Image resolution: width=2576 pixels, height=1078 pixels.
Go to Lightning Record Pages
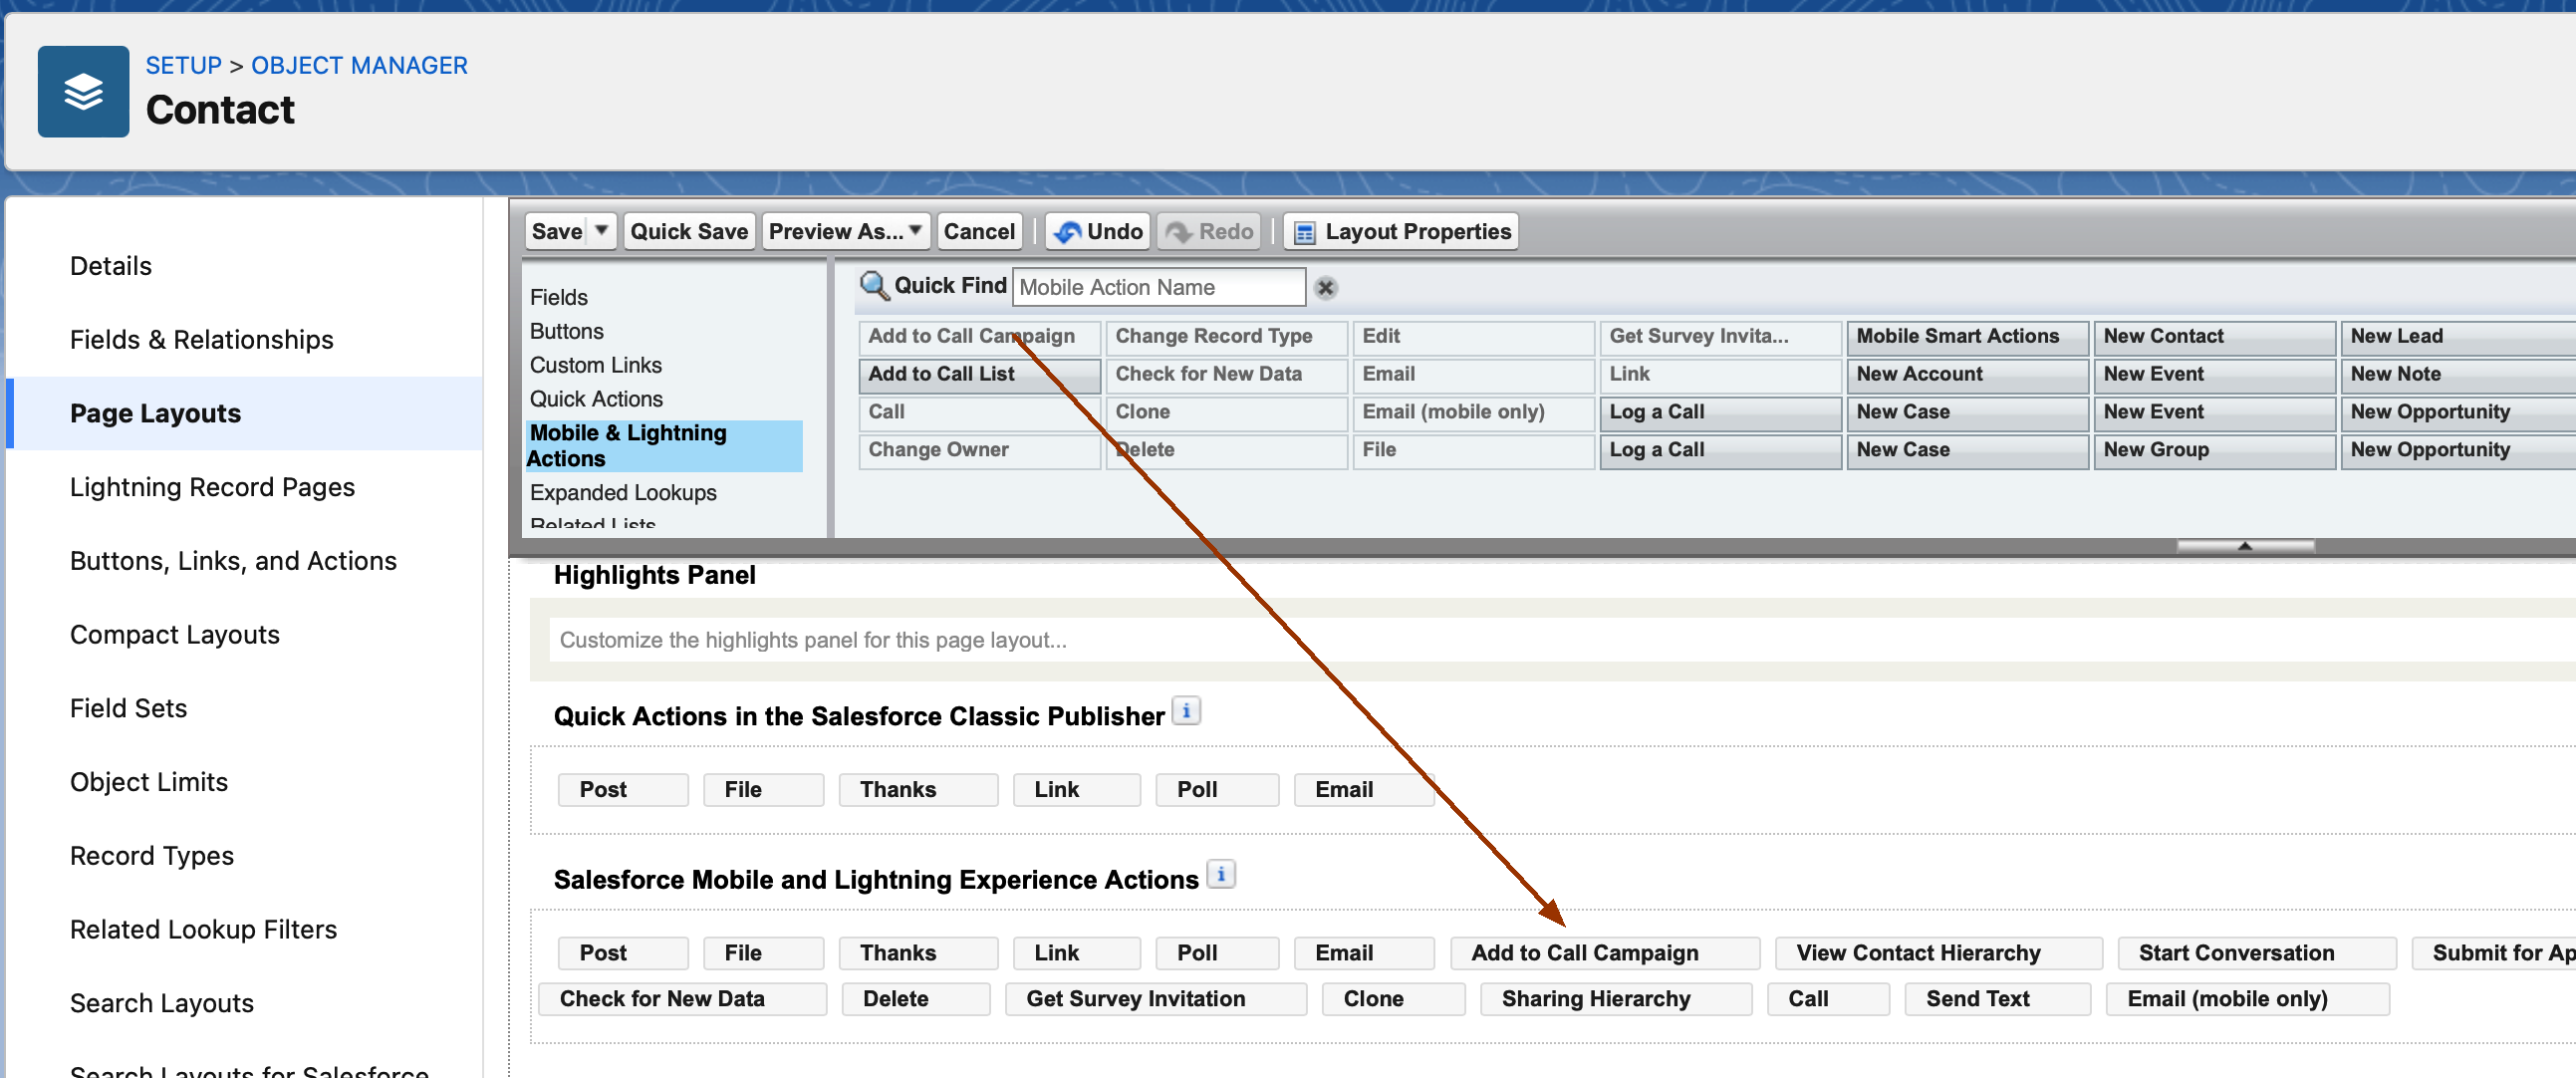(x=213, y=487)
